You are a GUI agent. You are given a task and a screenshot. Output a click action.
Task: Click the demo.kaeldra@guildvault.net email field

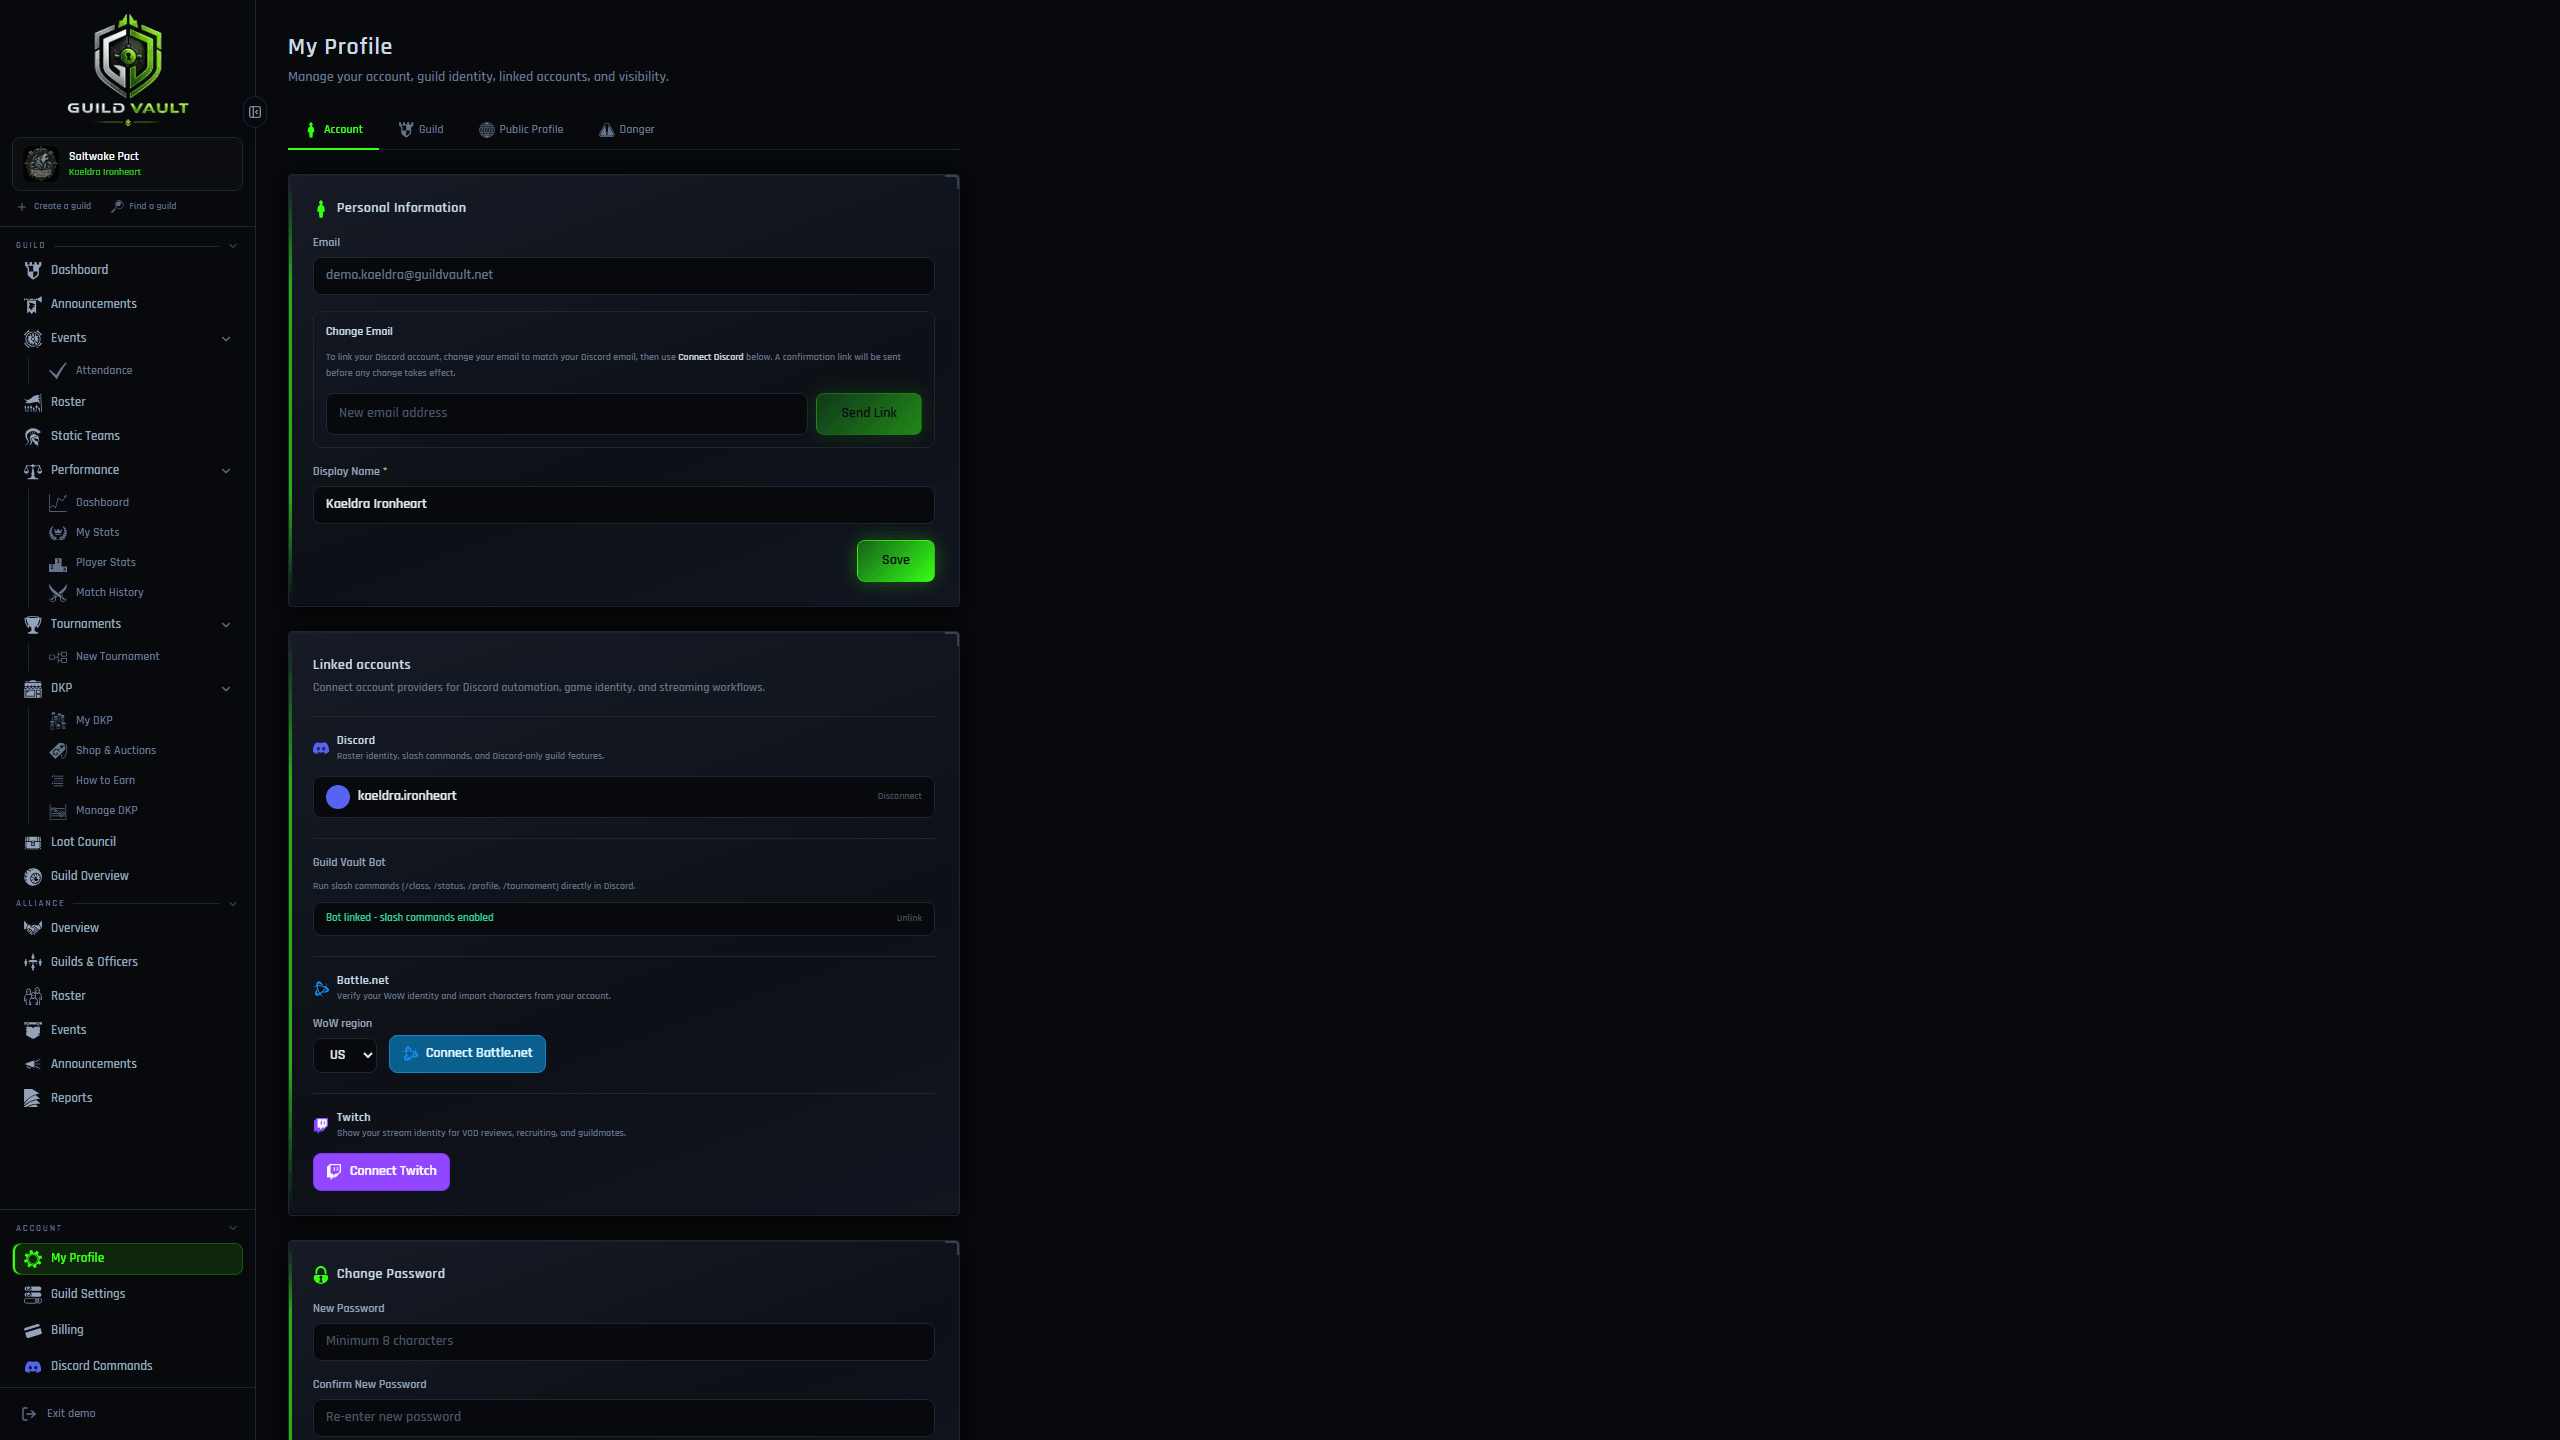[623, 275]
